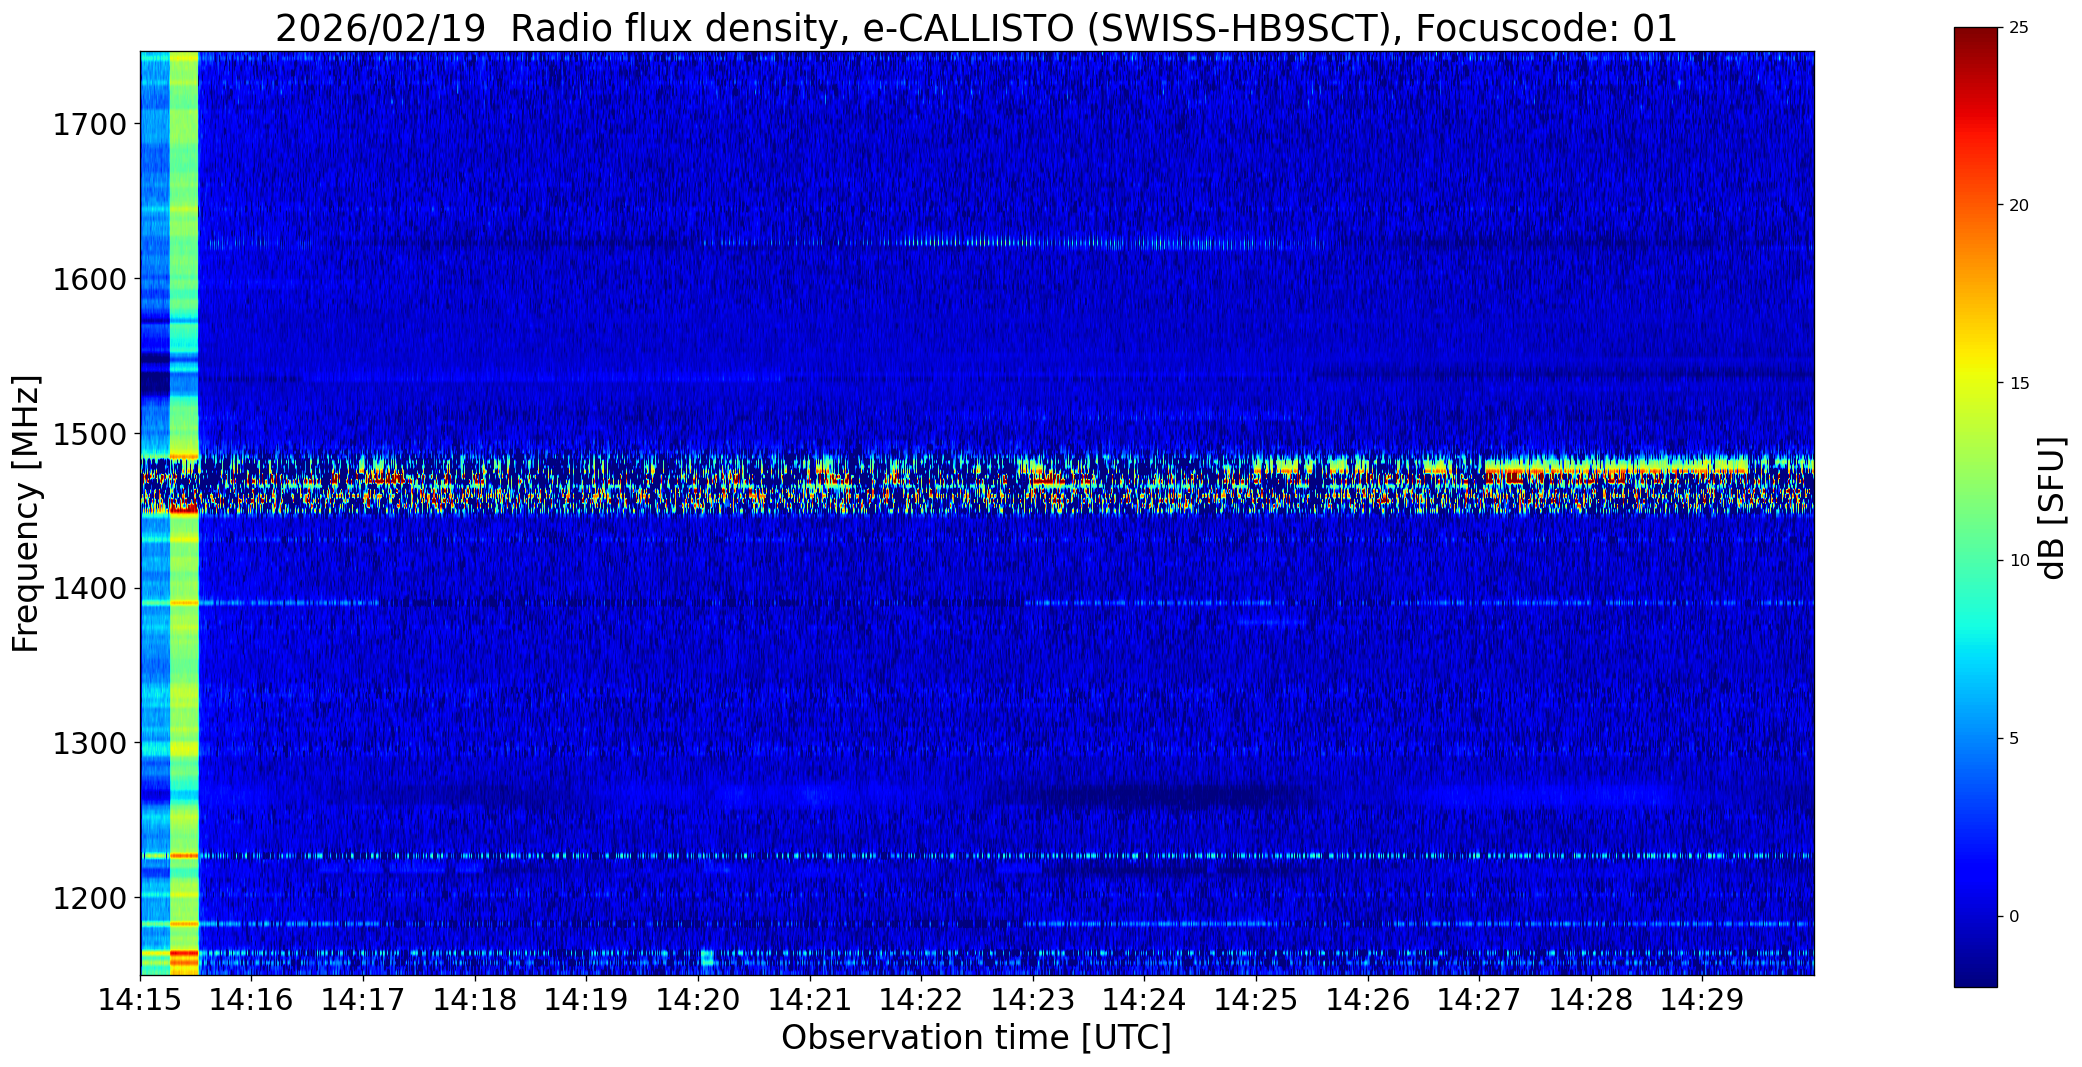Click the 1300 frequency tick label

click(89, 743)
